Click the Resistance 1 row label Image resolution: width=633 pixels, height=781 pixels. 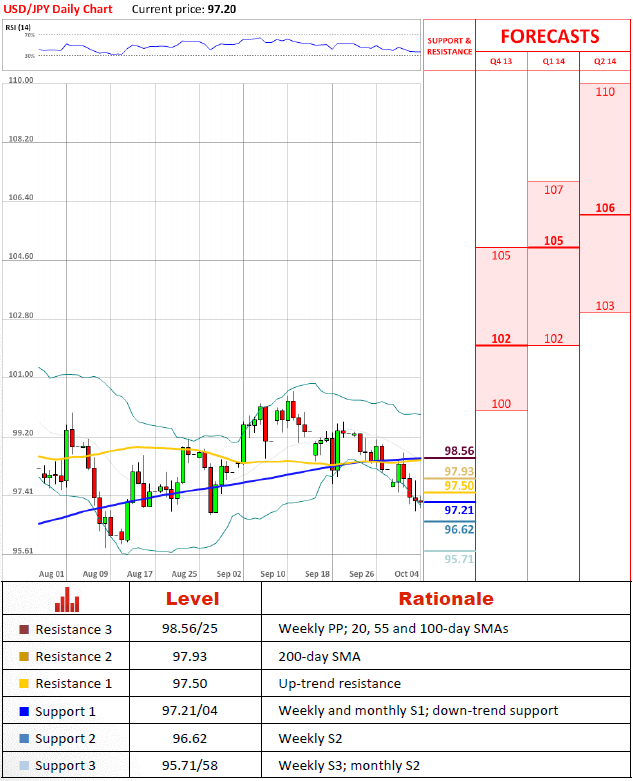coord(74,683)
